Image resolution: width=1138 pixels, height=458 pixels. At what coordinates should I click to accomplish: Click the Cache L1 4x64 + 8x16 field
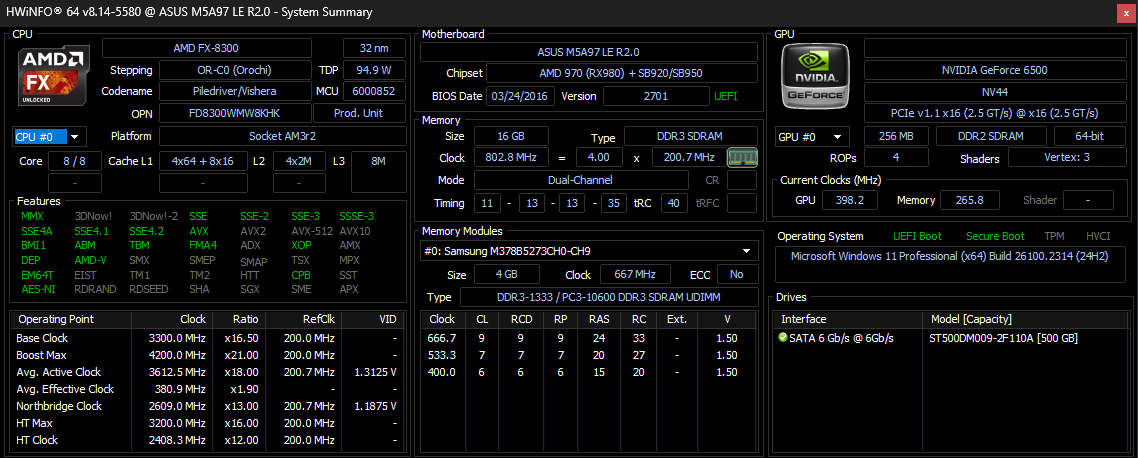(202, 161)
